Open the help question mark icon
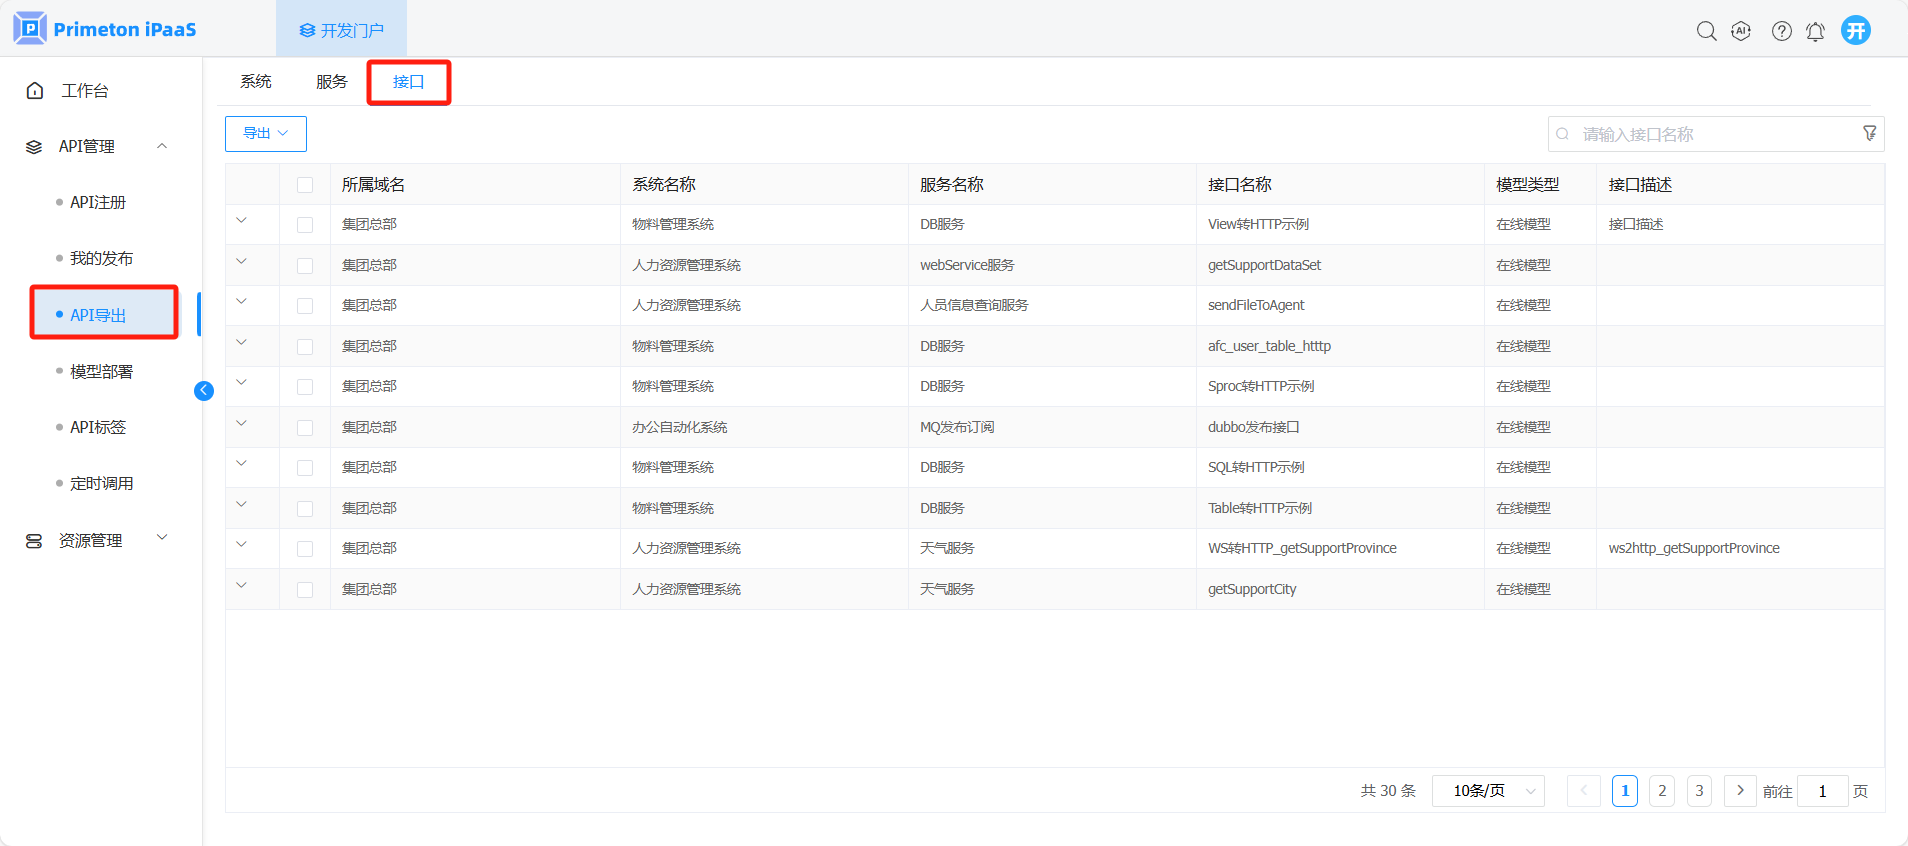 (1781, 31)
